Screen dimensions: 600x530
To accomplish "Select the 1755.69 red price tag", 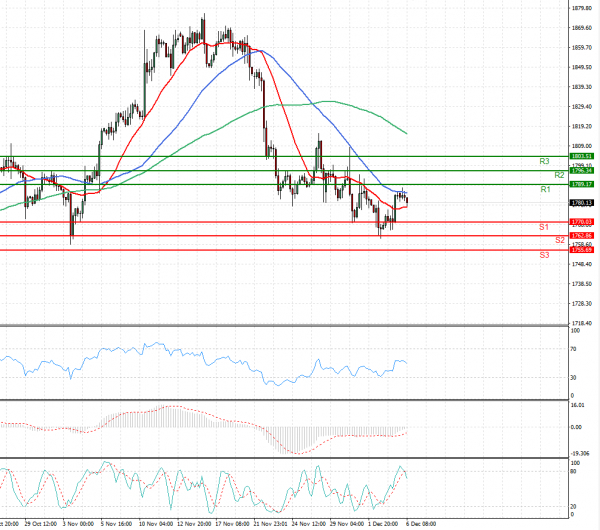I will click(582, 249).
